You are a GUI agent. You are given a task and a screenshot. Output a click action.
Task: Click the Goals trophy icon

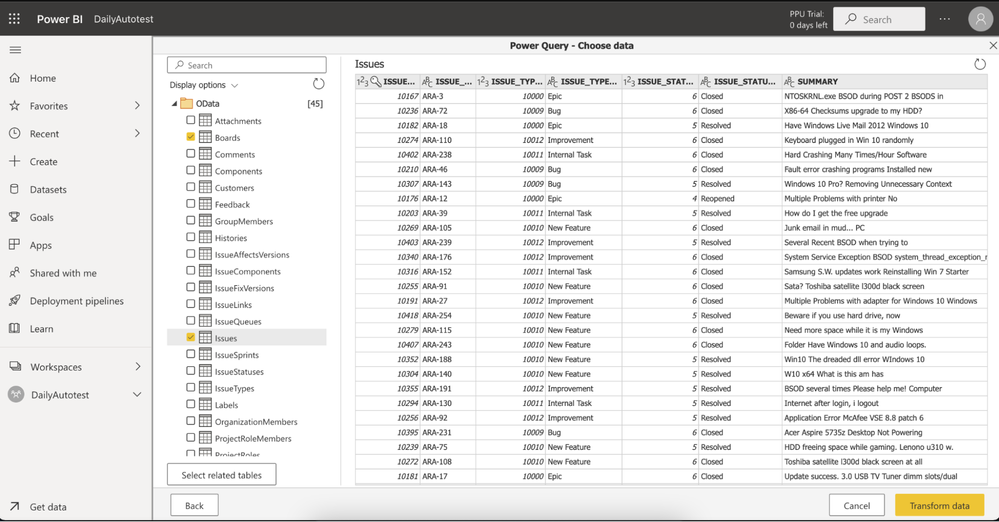click(15, 217)
